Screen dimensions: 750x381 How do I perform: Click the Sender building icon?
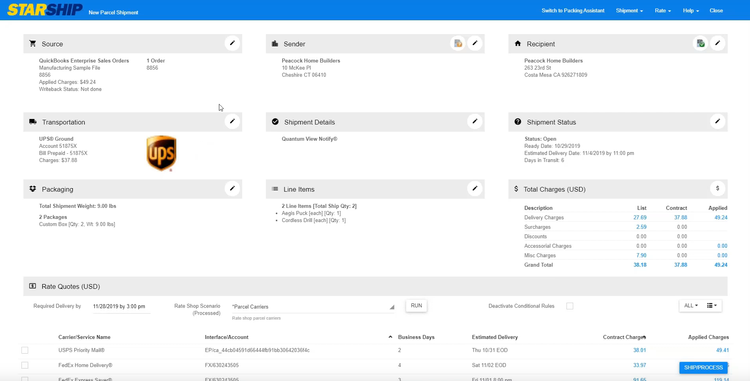pyautogui.click(x=275, y=44)
